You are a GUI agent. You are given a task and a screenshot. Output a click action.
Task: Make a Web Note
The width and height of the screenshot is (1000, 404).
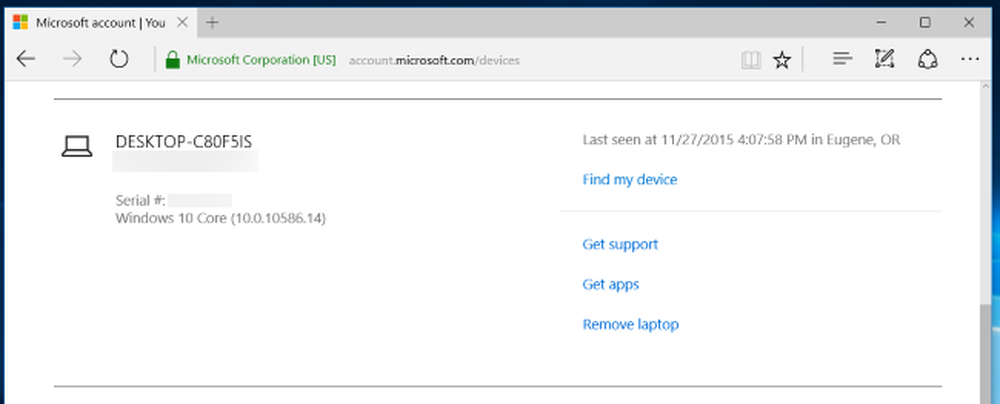tap(884, 59)
